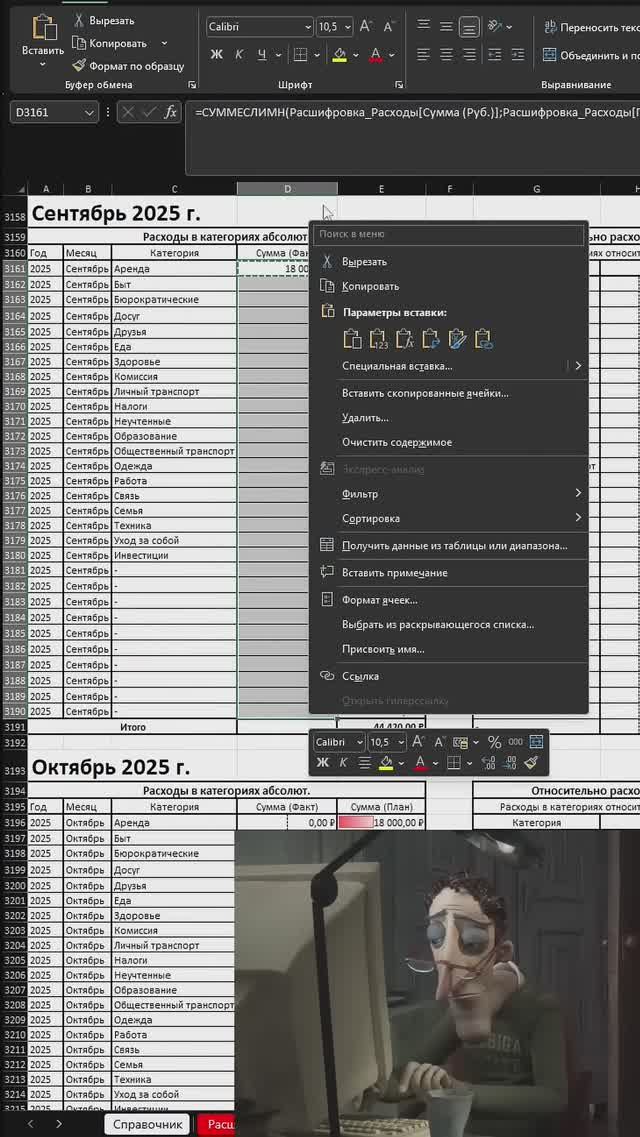640x1137 pixels.
Task: Click Присвоить имя
Action: (449, 649)
